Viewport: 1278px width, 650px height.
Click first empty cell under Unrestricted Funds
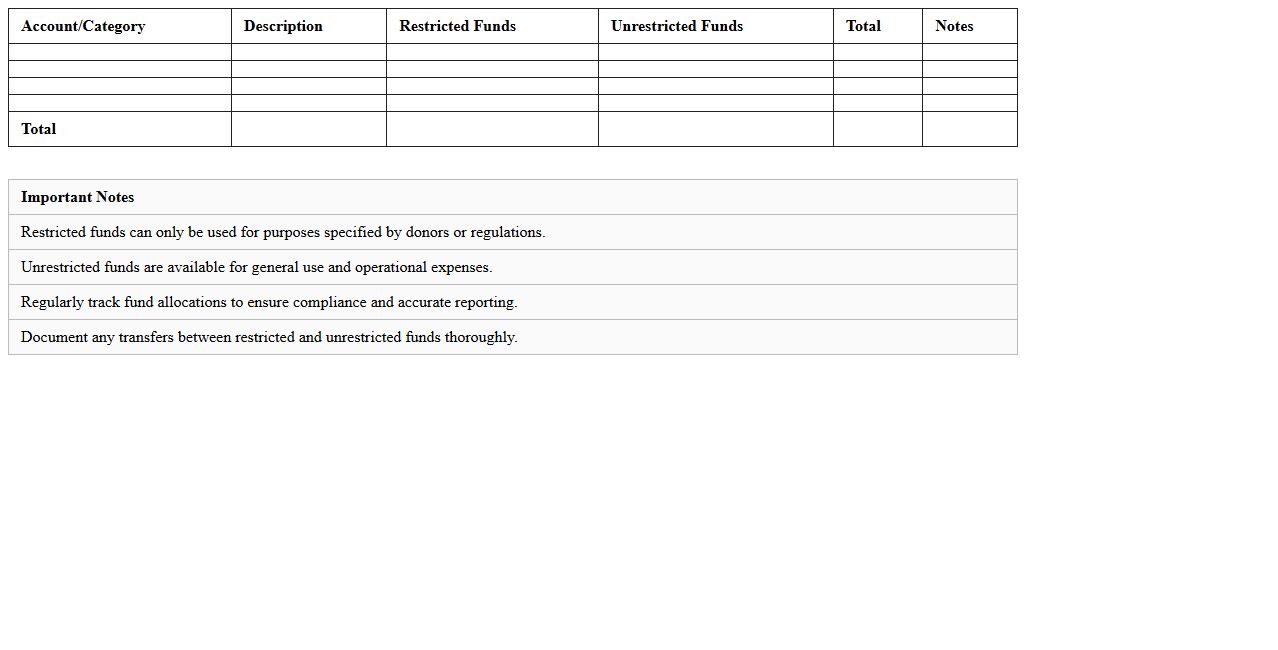point(715,52)
